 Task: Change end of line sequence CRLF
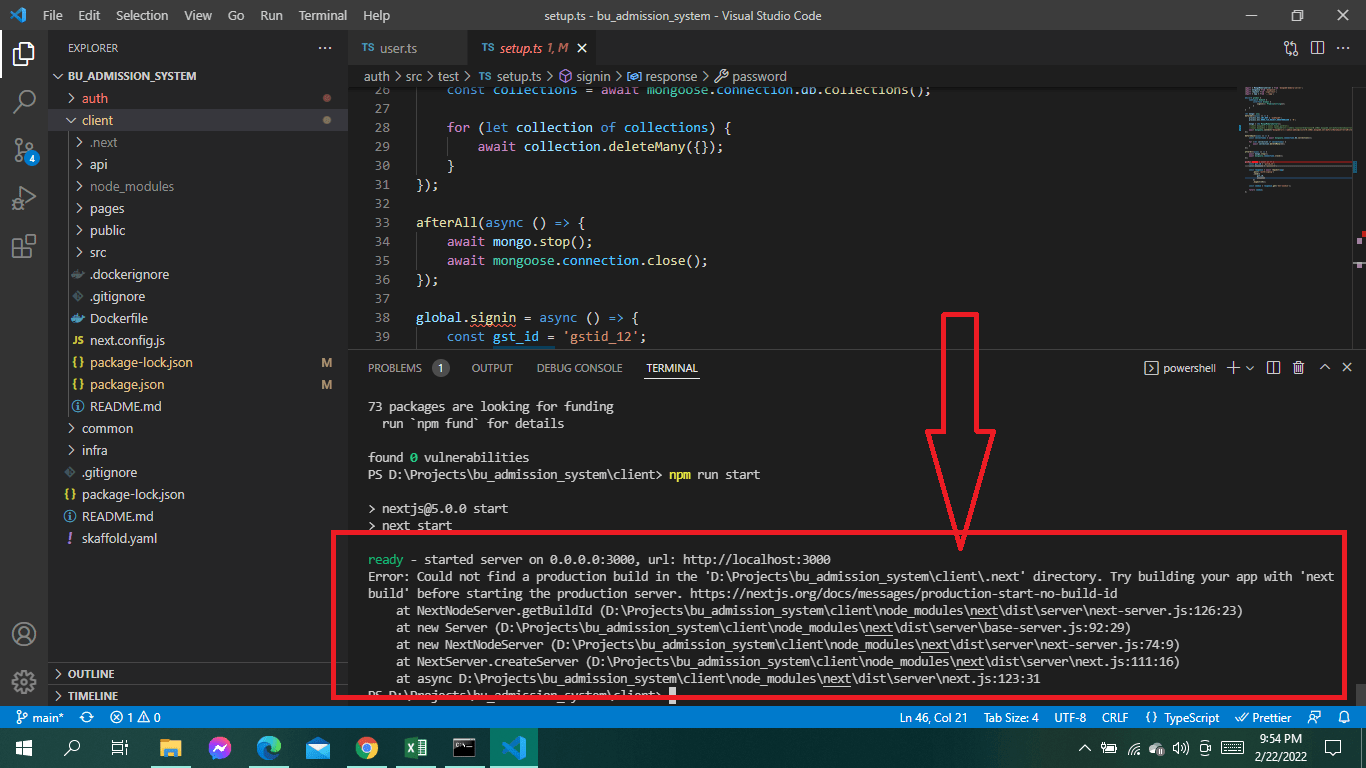tap(1115, 717)
